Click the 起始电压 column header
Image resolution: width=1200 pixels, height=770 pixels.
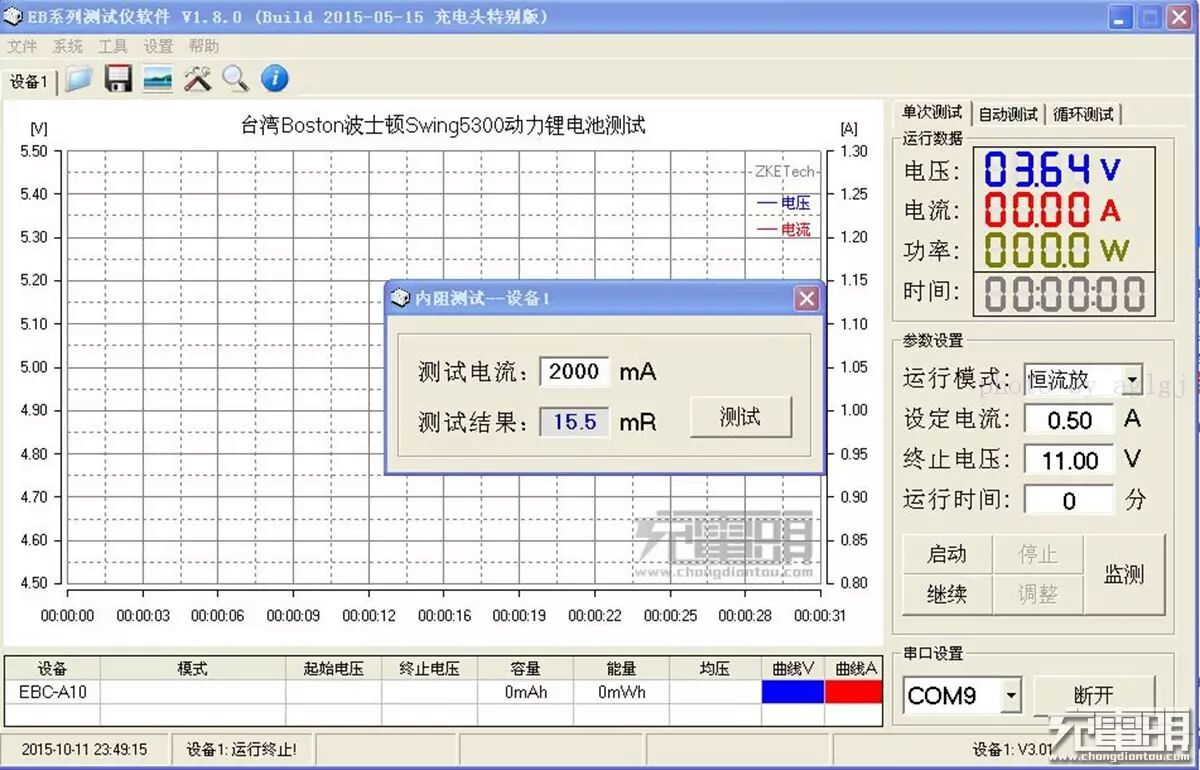[333, 669]
